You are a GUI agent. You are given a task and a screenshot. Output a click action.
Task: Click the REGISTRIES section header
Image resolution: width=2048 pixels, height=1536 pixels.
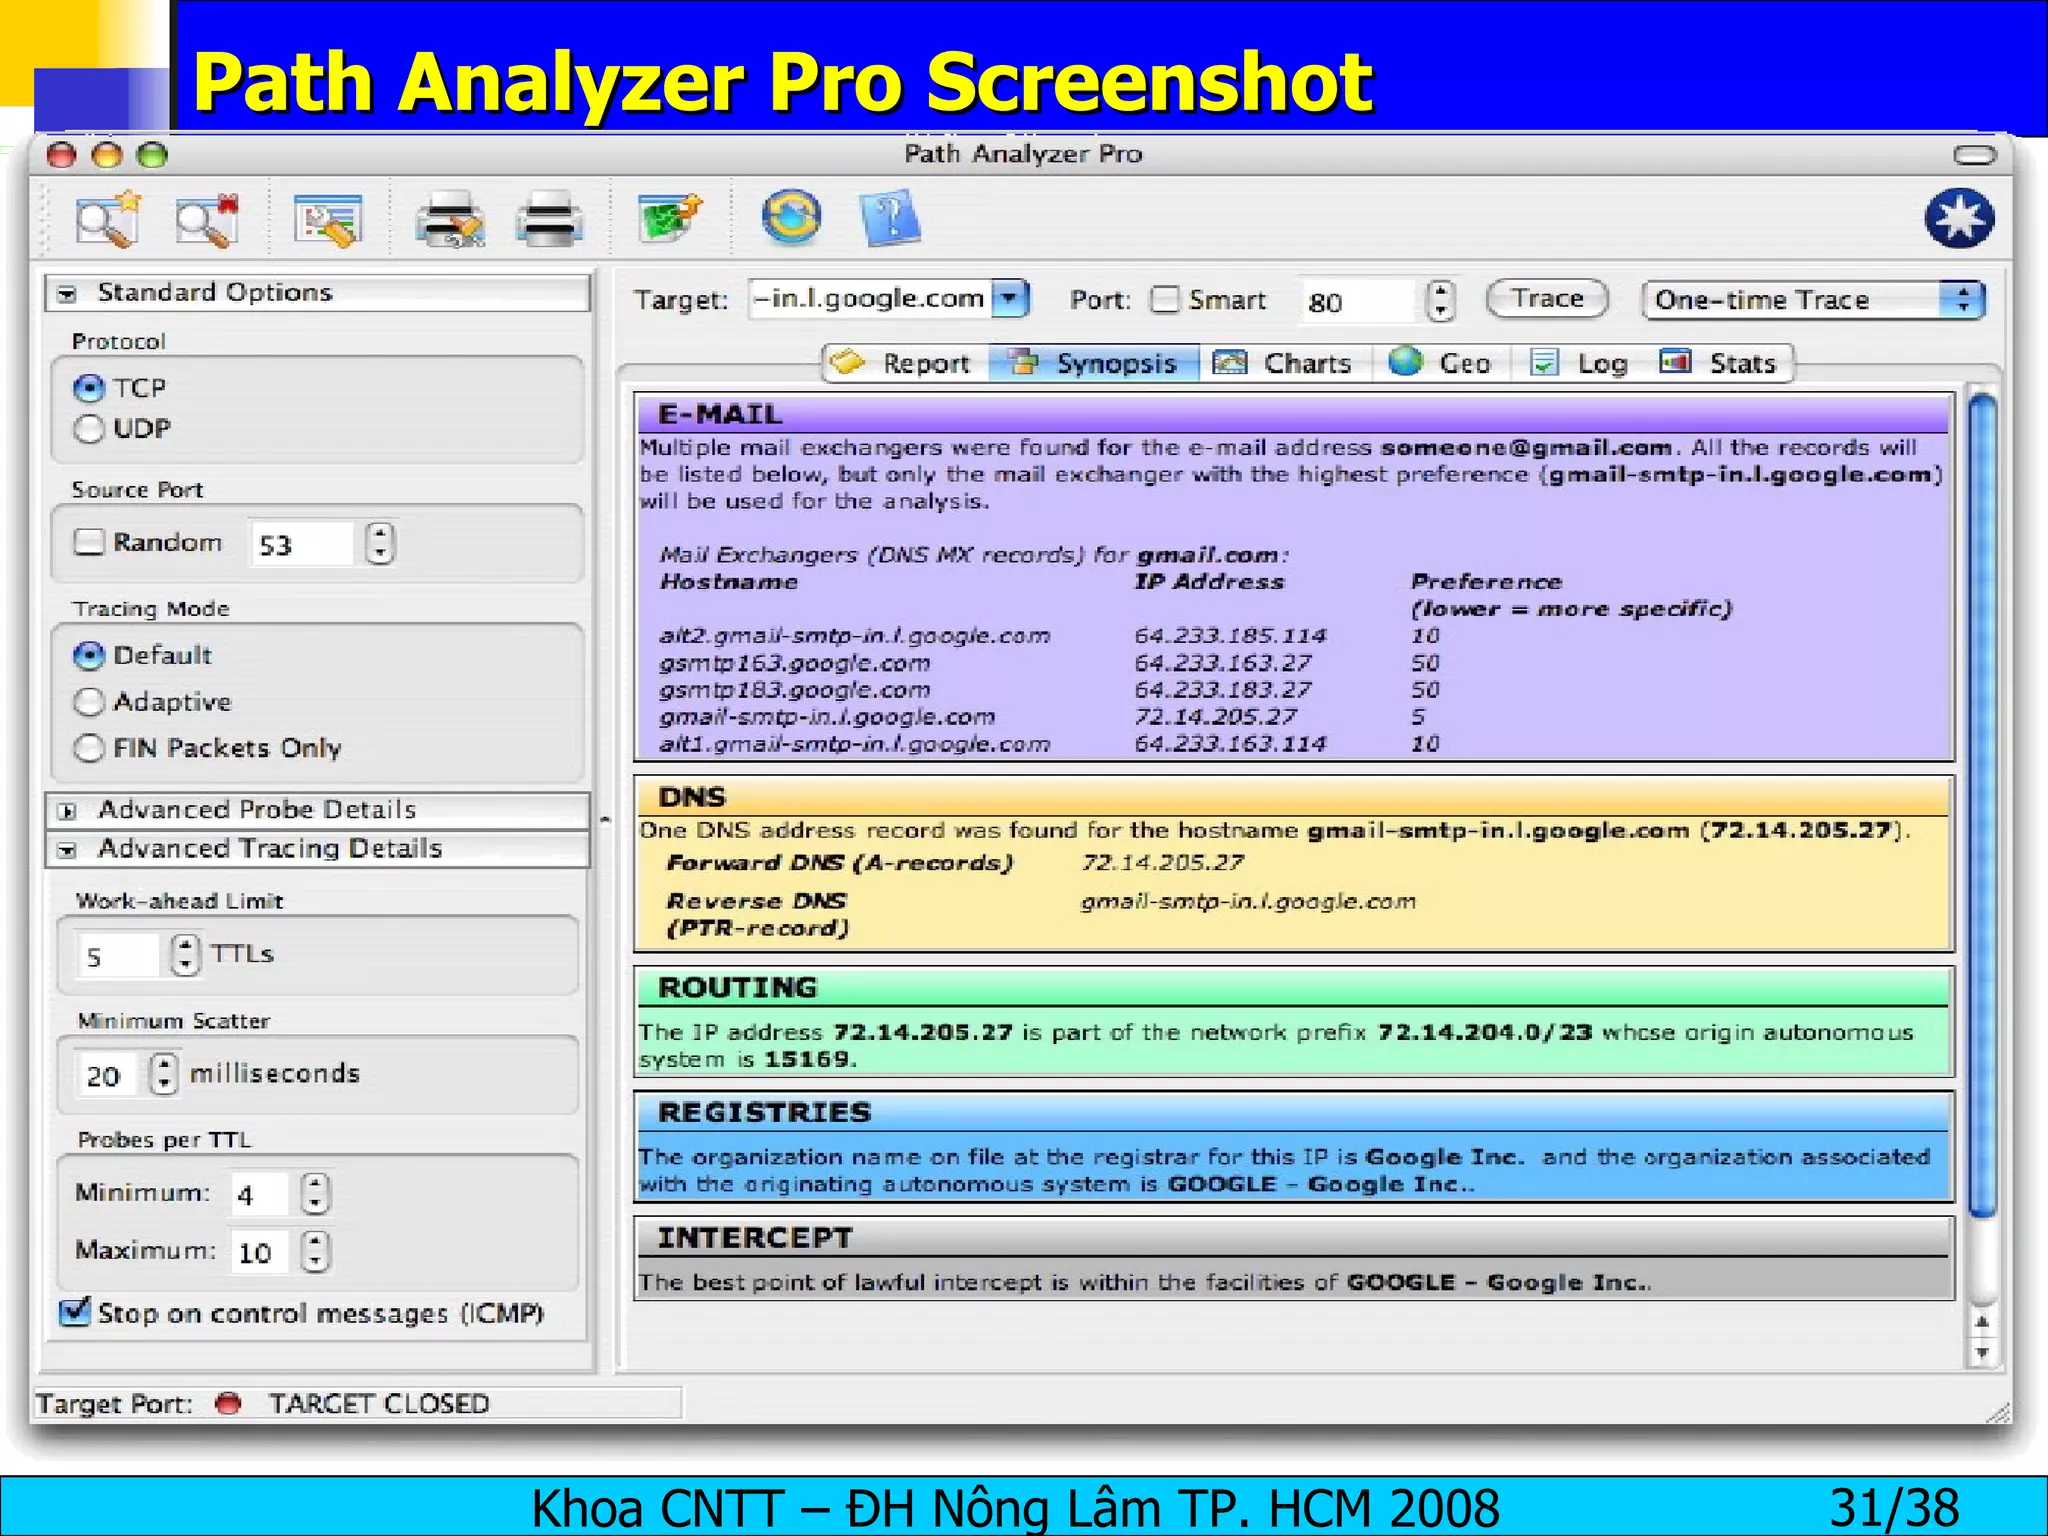pos(1293,1113)
